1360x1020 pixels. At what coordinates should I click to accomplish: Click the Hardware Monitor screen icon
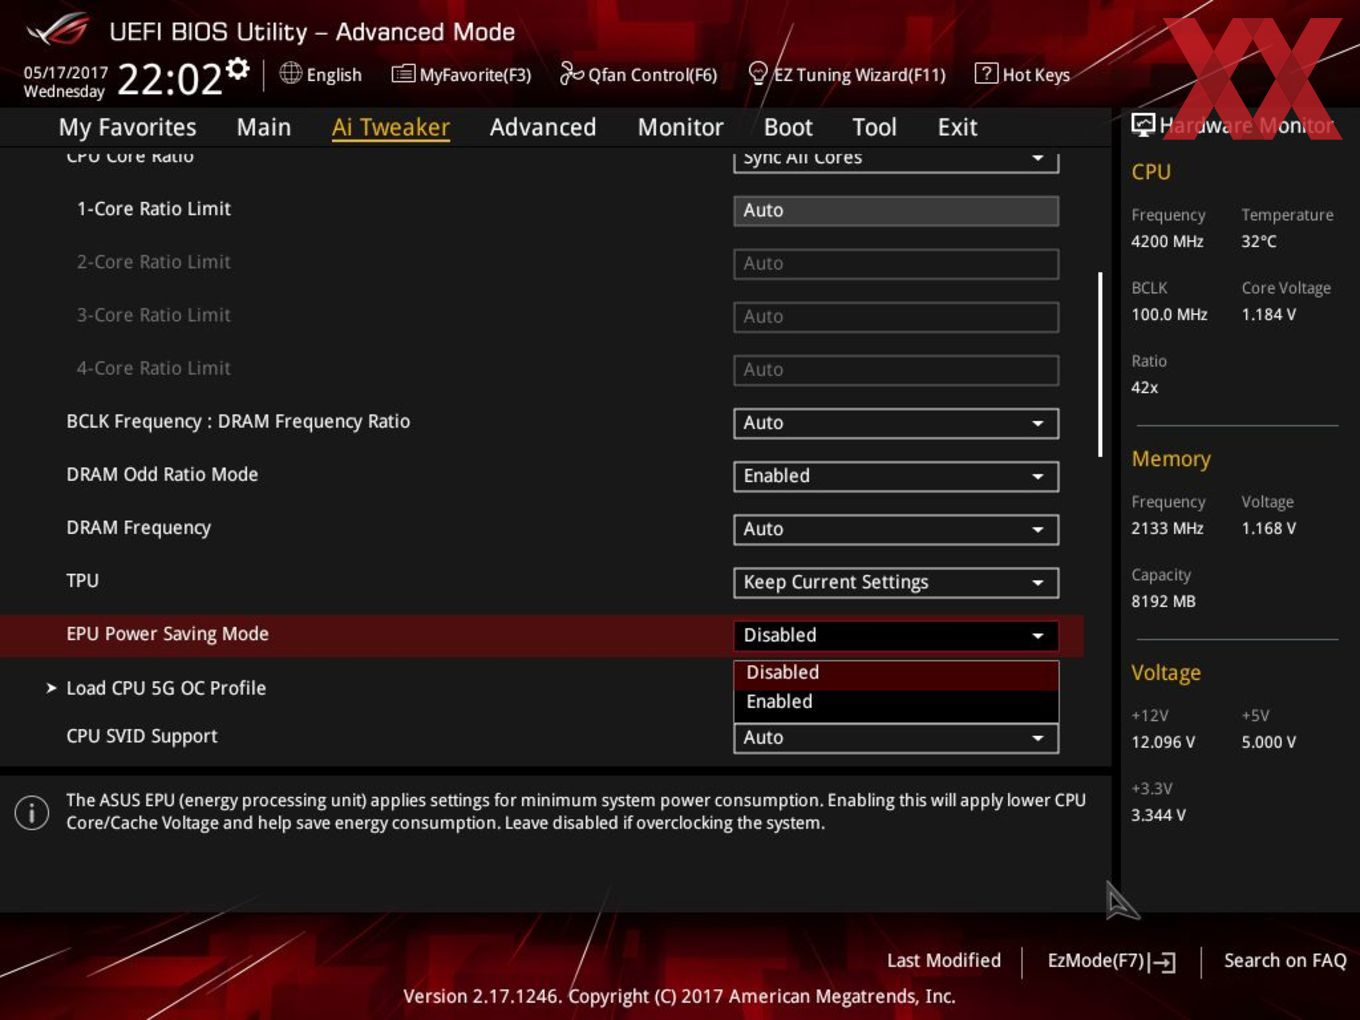[1143, 124]
